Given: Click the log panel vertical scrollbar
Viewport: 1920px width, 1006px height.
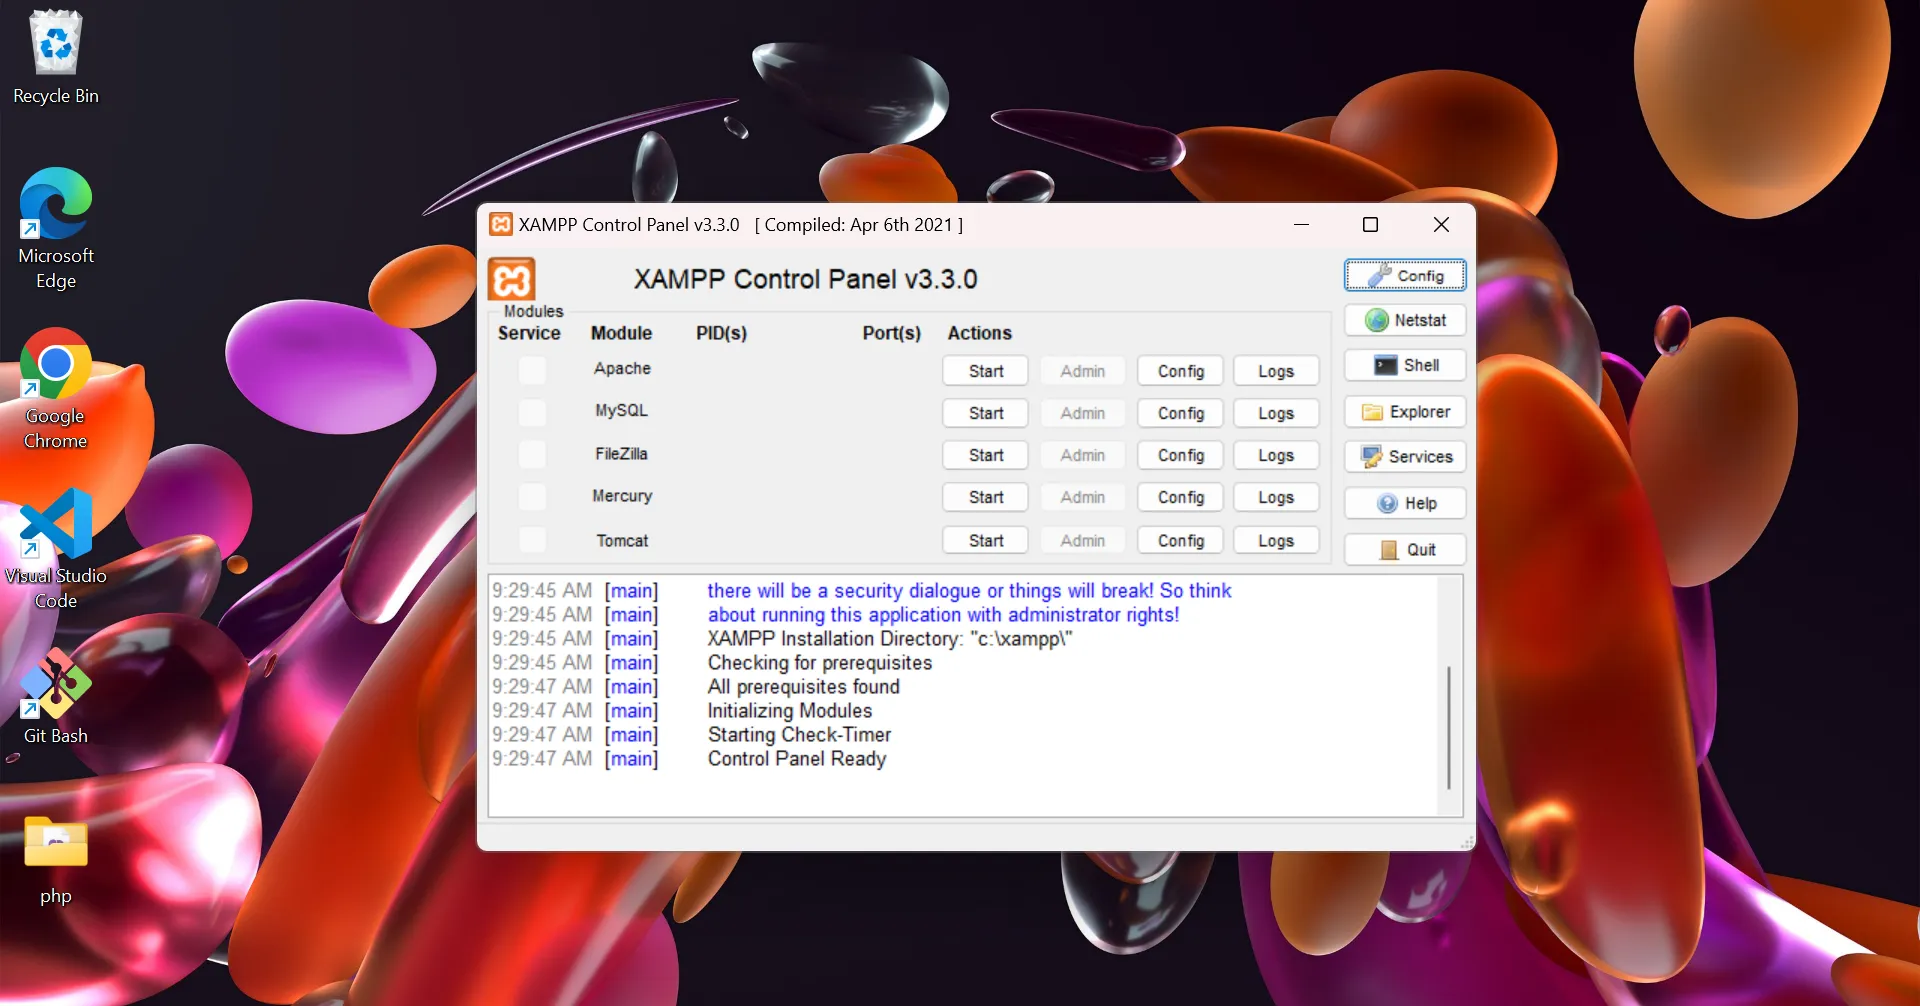Looking at the screenshot, I should 1449,727.
